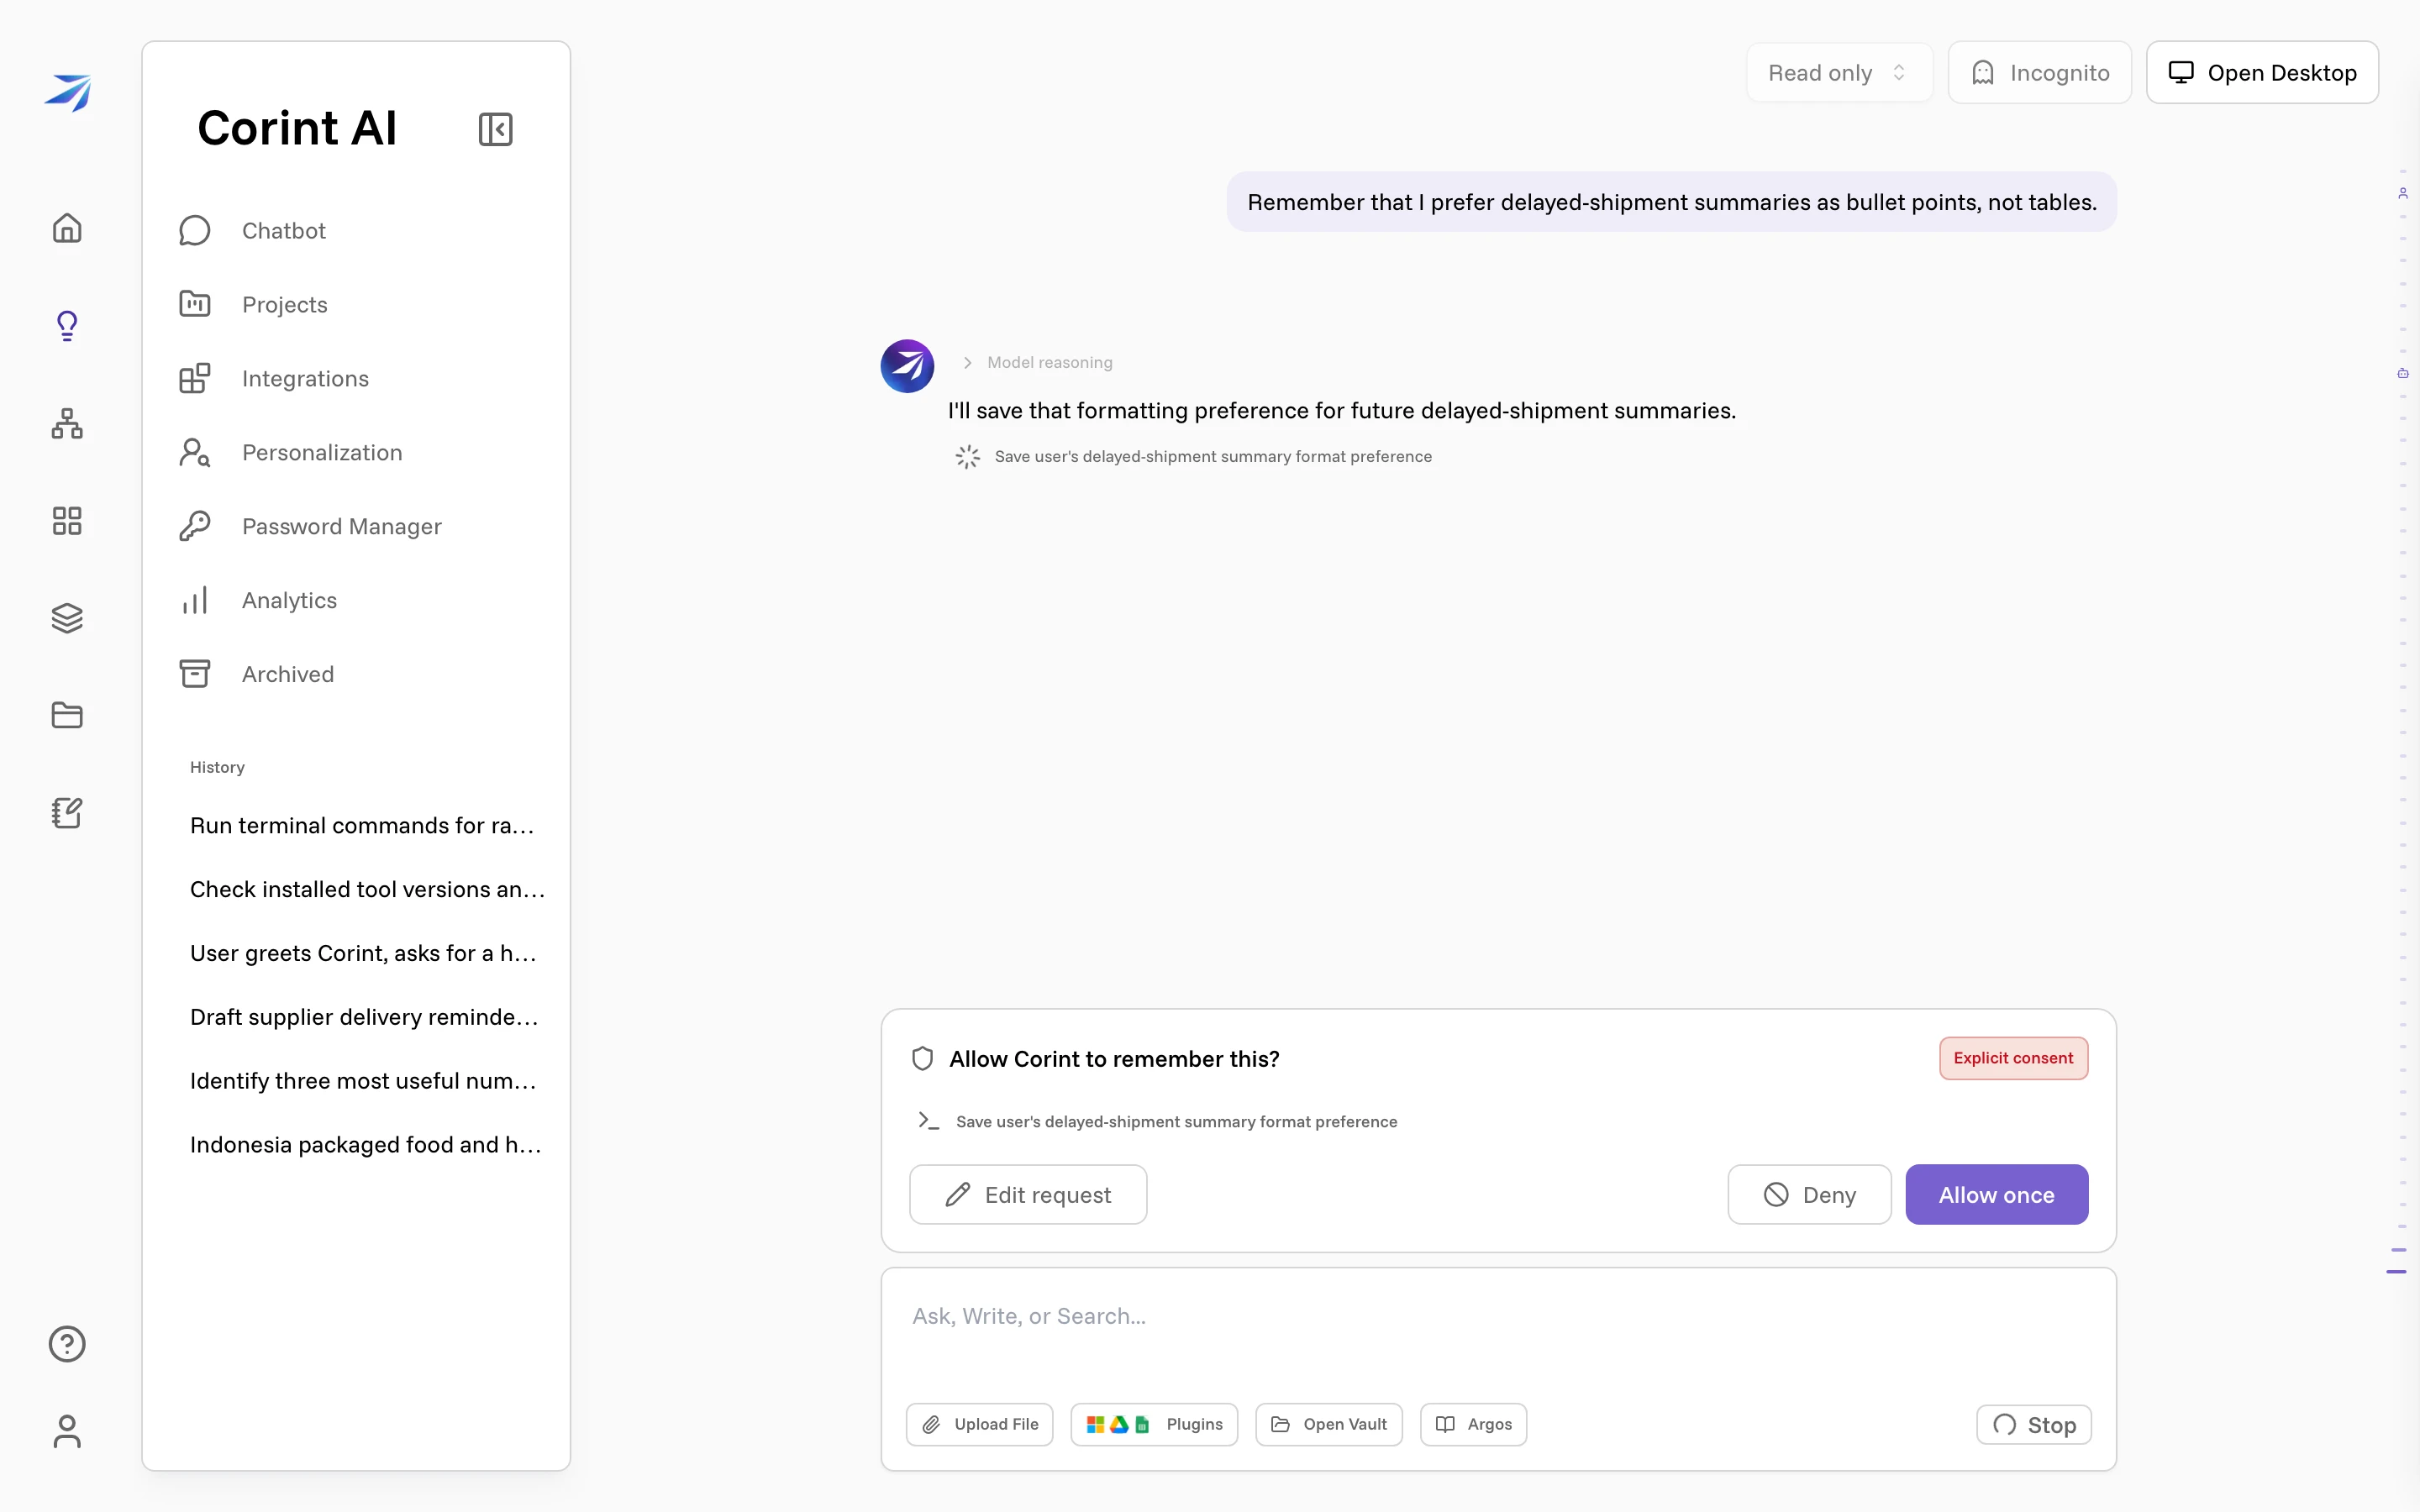The height and width of the screenshot is (1512, 2420).
Task: Click Upload File
Action: pos(980,1424)
